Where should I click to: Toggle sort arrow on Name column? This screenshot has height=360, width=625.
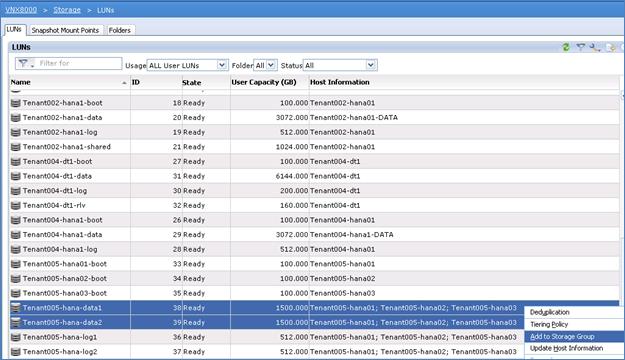124,83
